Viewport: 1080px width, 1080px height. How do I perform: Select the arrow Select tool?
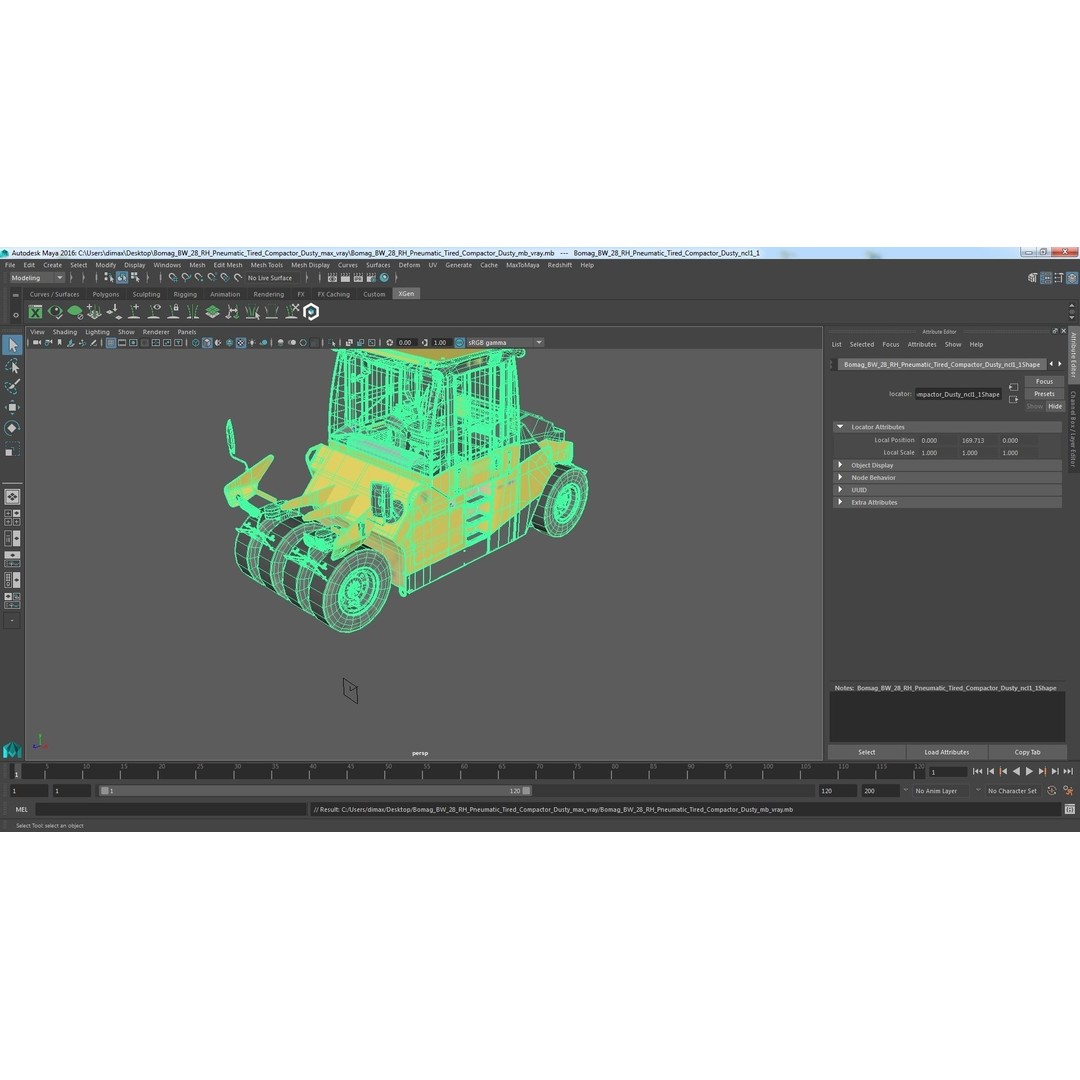click(x=12, y=345)
